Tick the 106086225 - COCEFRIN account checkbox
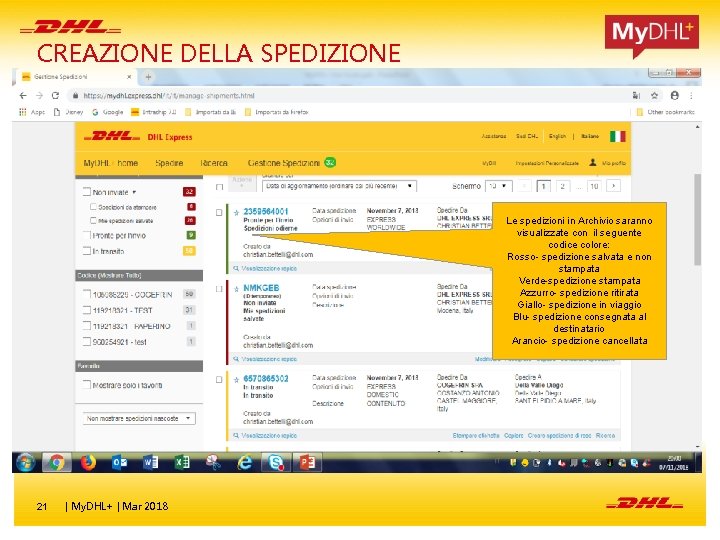Image resolution: width=720 pixels, height=540 pixels. click(86, 294)
